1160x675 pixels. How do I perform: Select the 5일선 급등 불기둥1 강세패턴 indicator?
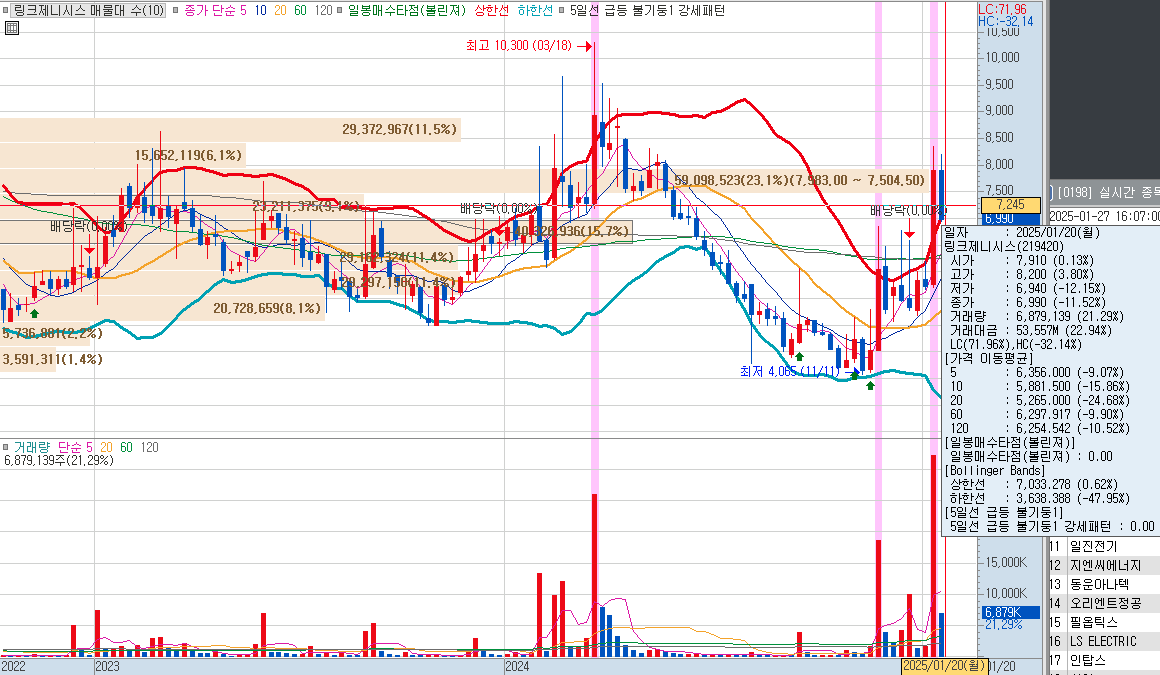647,10
